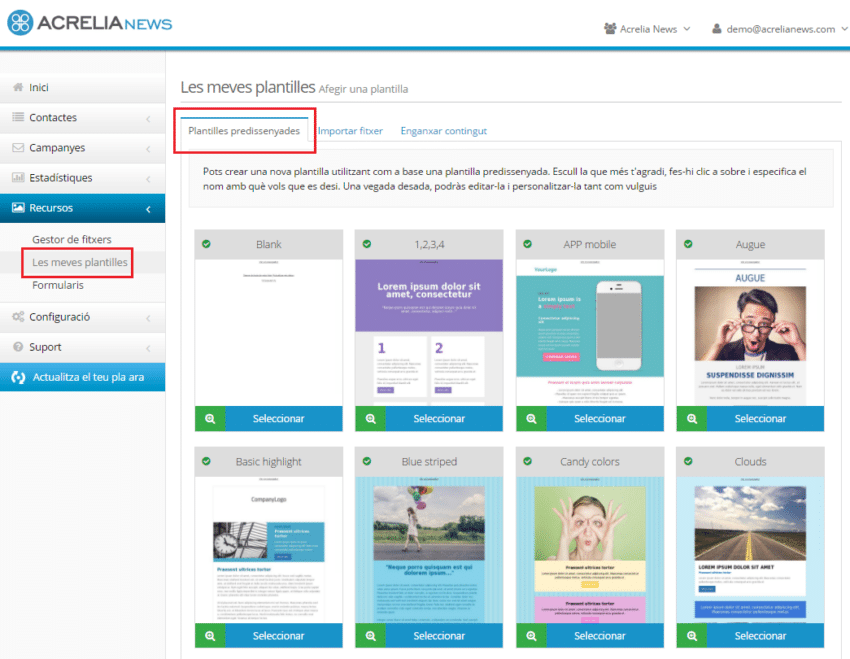Click the Clouds template thumbnail

click(x=750, y=550)
